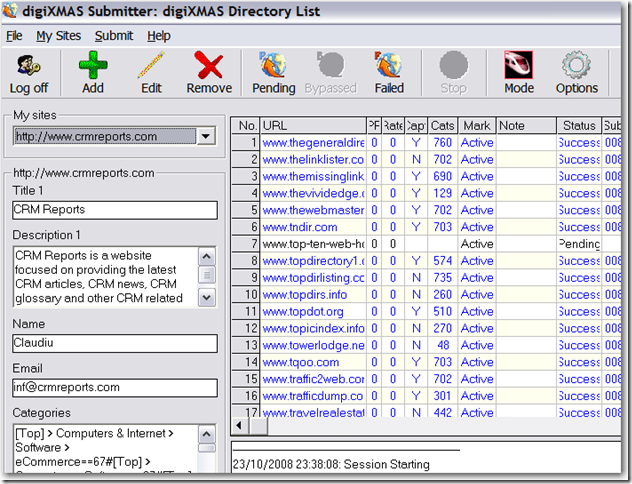Sort by the Status column header
Image resolution: width=632 pixels, height=484 pixels.
579,126
